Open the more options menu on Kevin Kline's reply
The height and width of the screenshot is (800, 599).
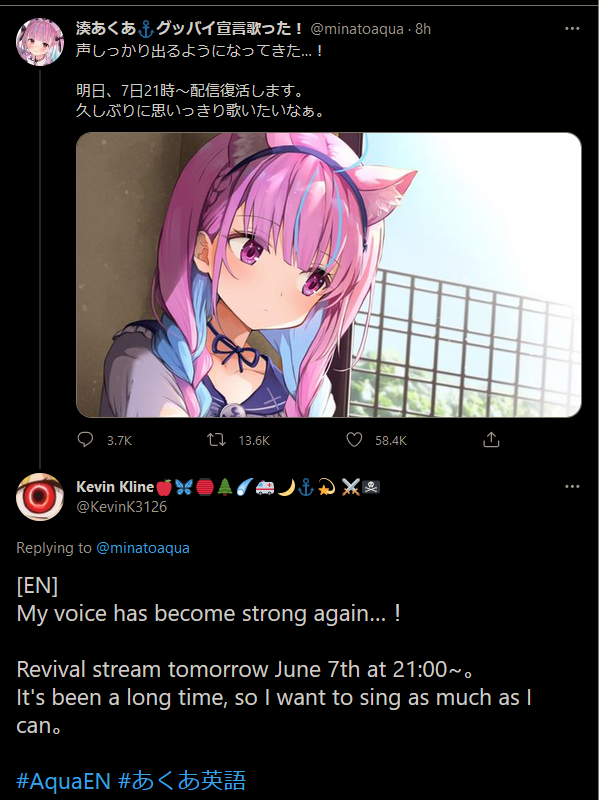572,487
